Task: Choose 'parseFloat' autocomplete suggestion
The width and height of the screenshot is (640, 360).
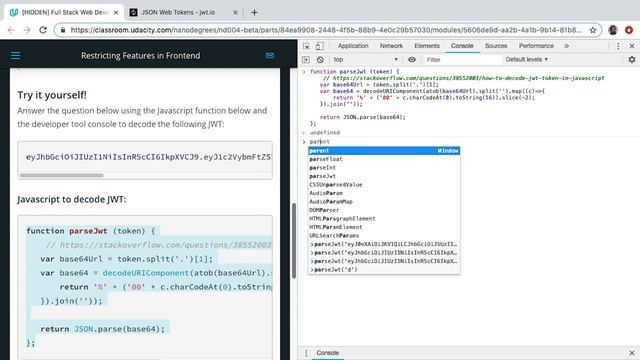Action: click(x=384, y=159)
